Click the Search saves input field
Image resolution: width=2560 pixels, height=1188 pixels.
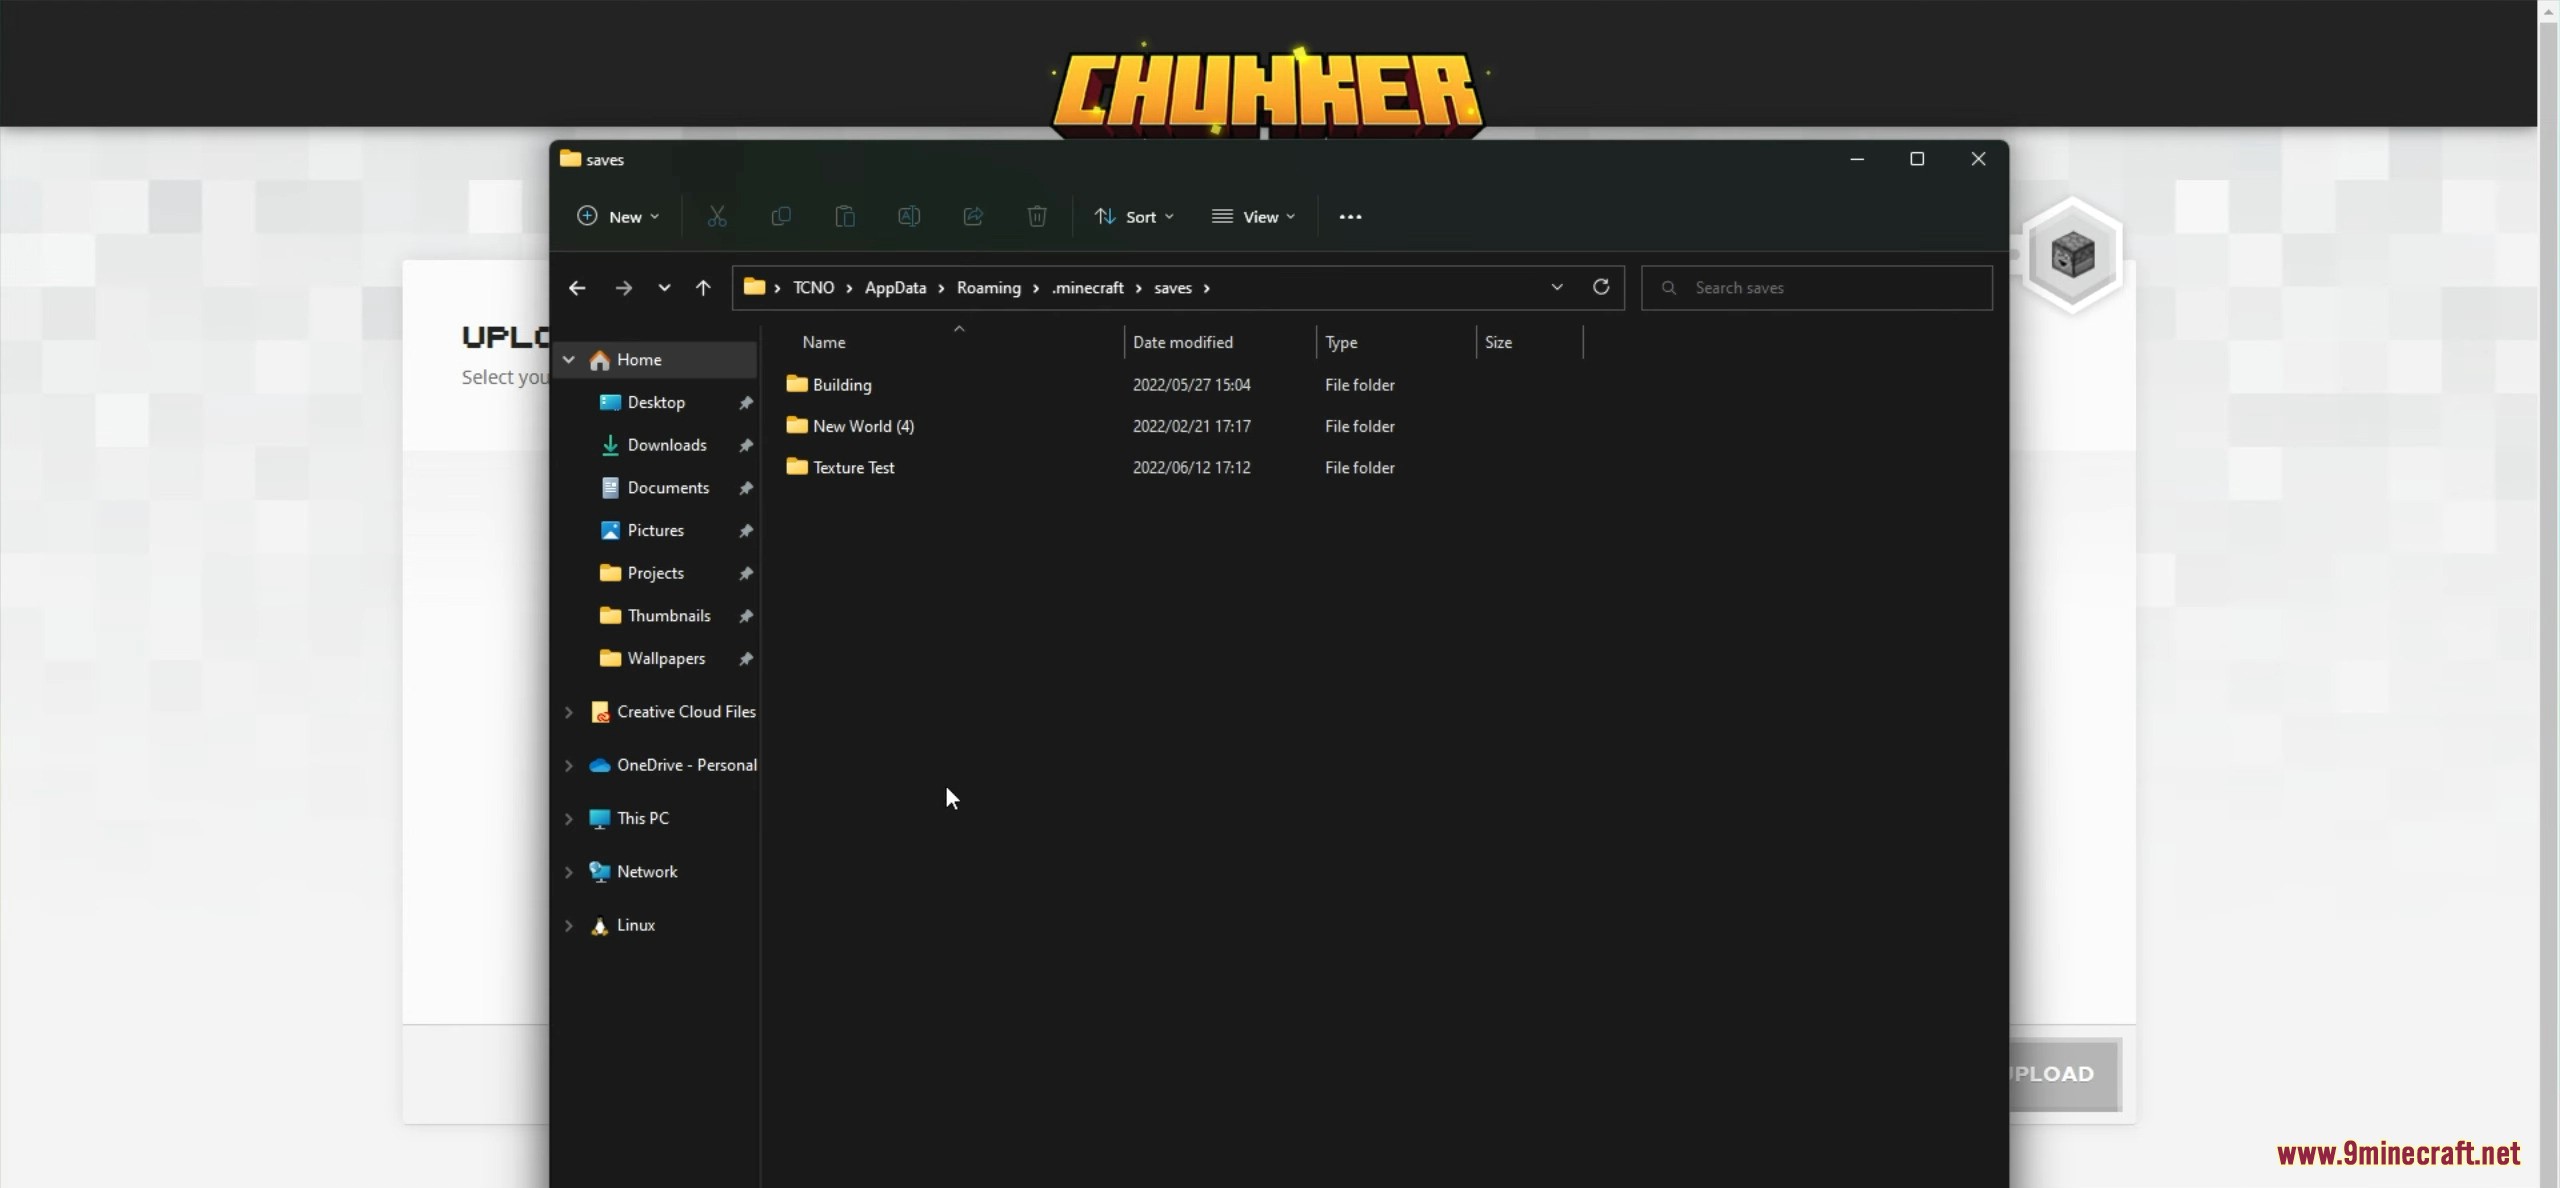click(x=1817, y=288)
